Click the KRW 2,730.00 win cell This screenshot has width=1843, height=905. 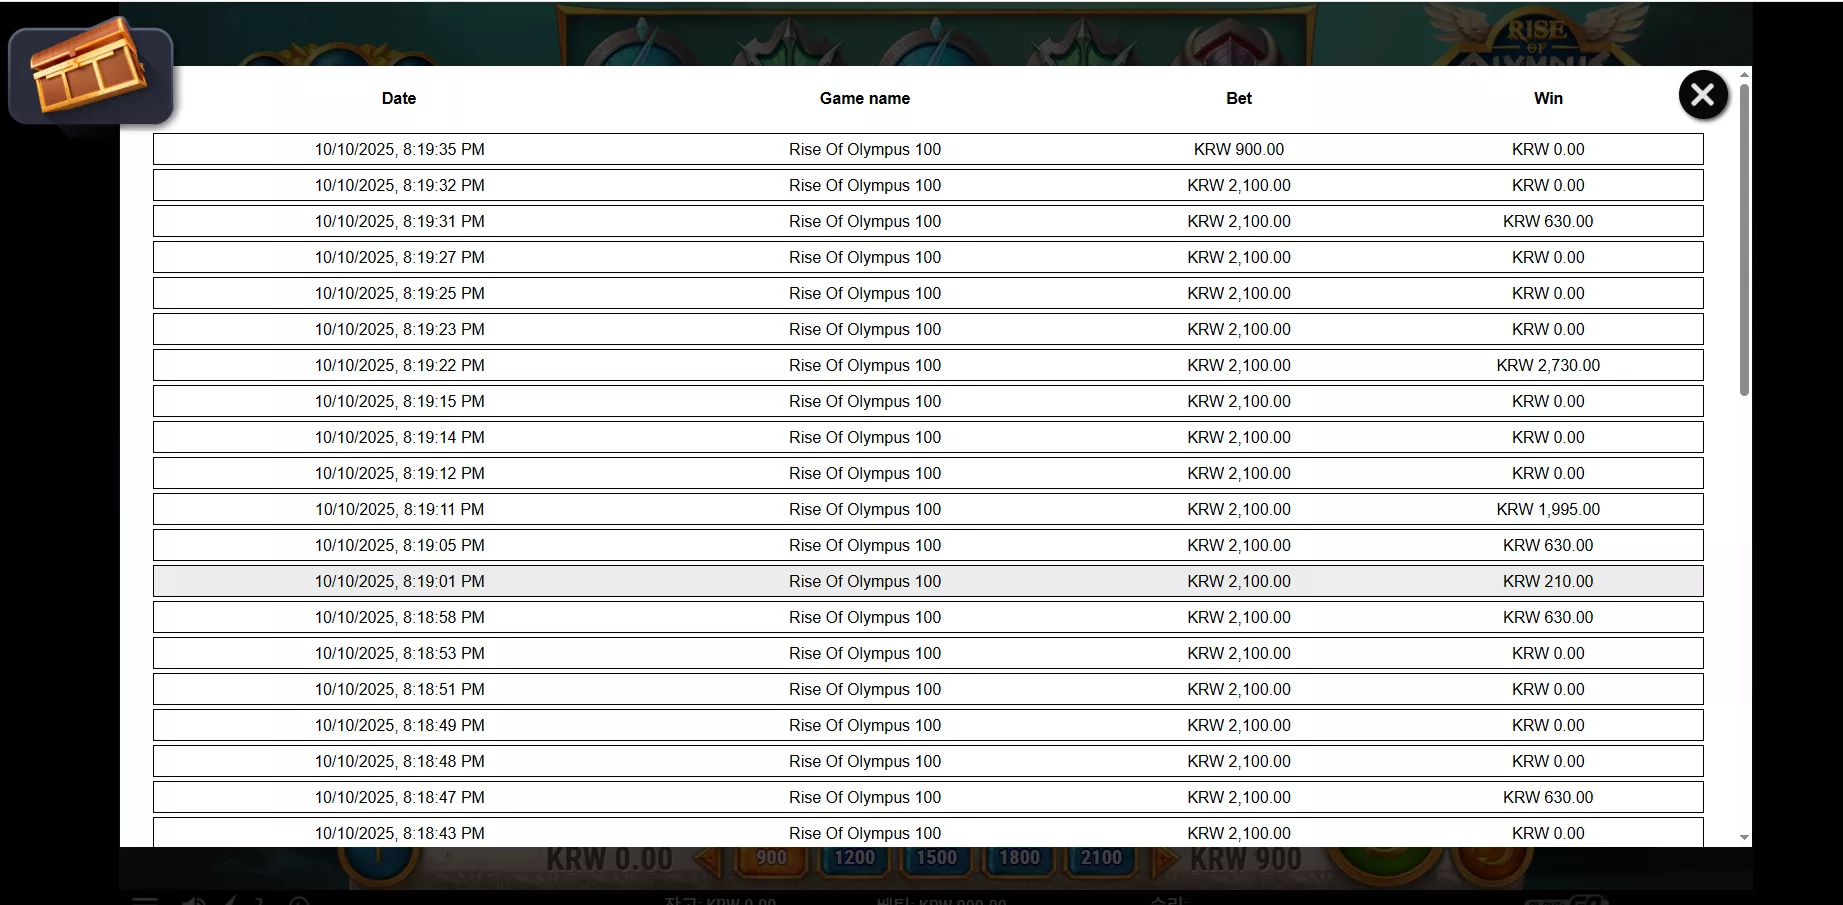coord(1548,365)
